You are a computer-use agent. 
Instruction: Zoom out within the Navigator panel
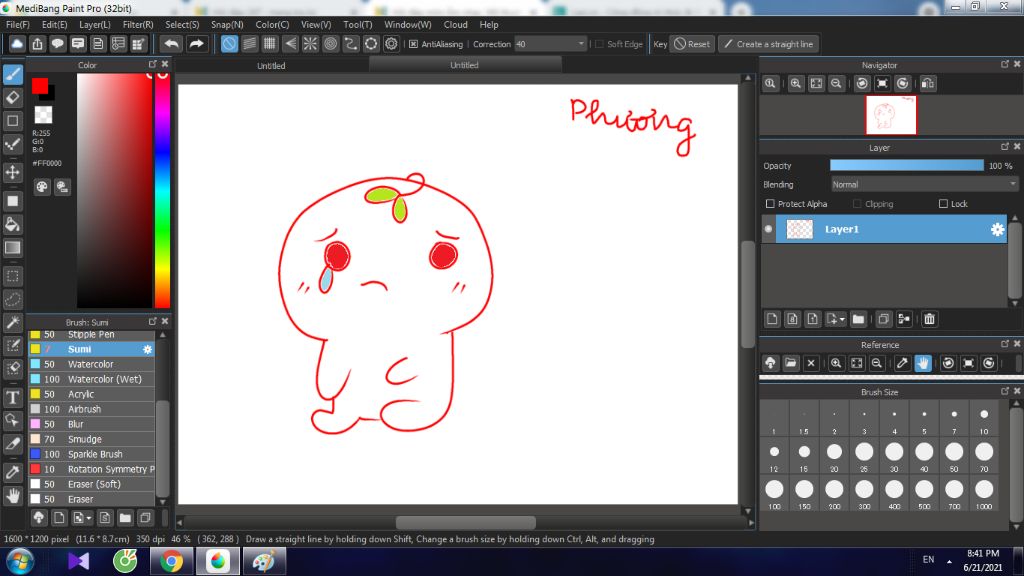click(x=836, y=83)
